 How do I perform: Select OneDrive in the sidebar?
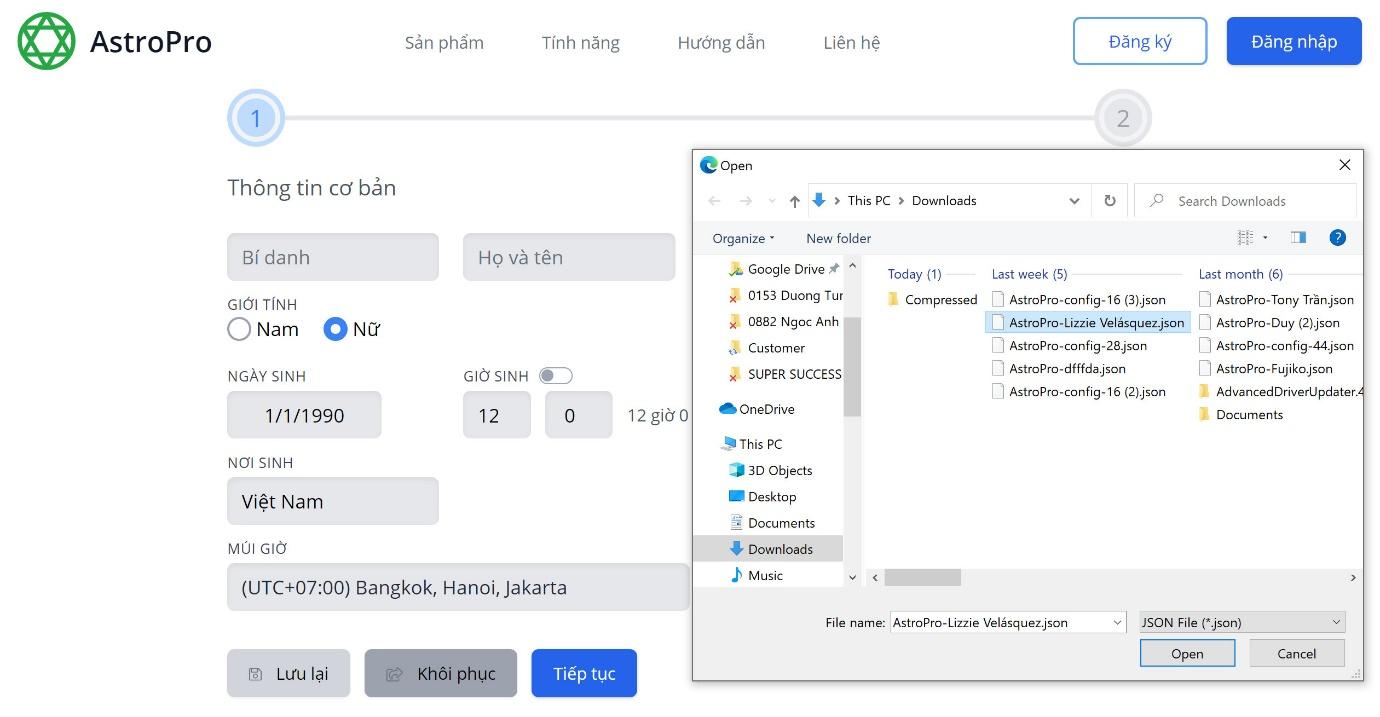coord(766,408)
